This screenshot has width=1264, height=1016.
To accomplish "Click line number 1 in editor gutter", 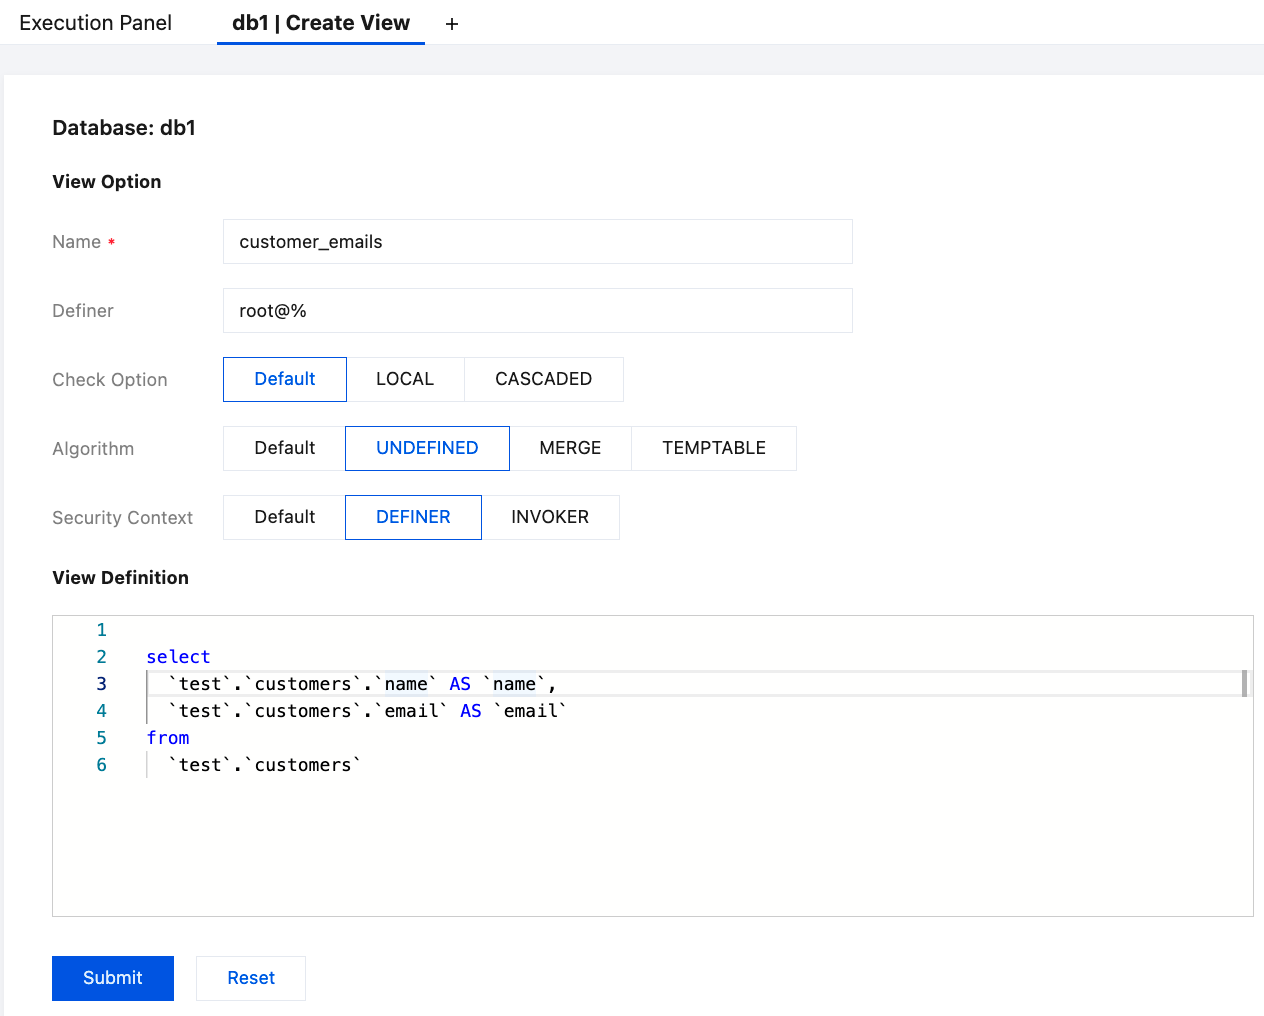I will pos(101,630).
